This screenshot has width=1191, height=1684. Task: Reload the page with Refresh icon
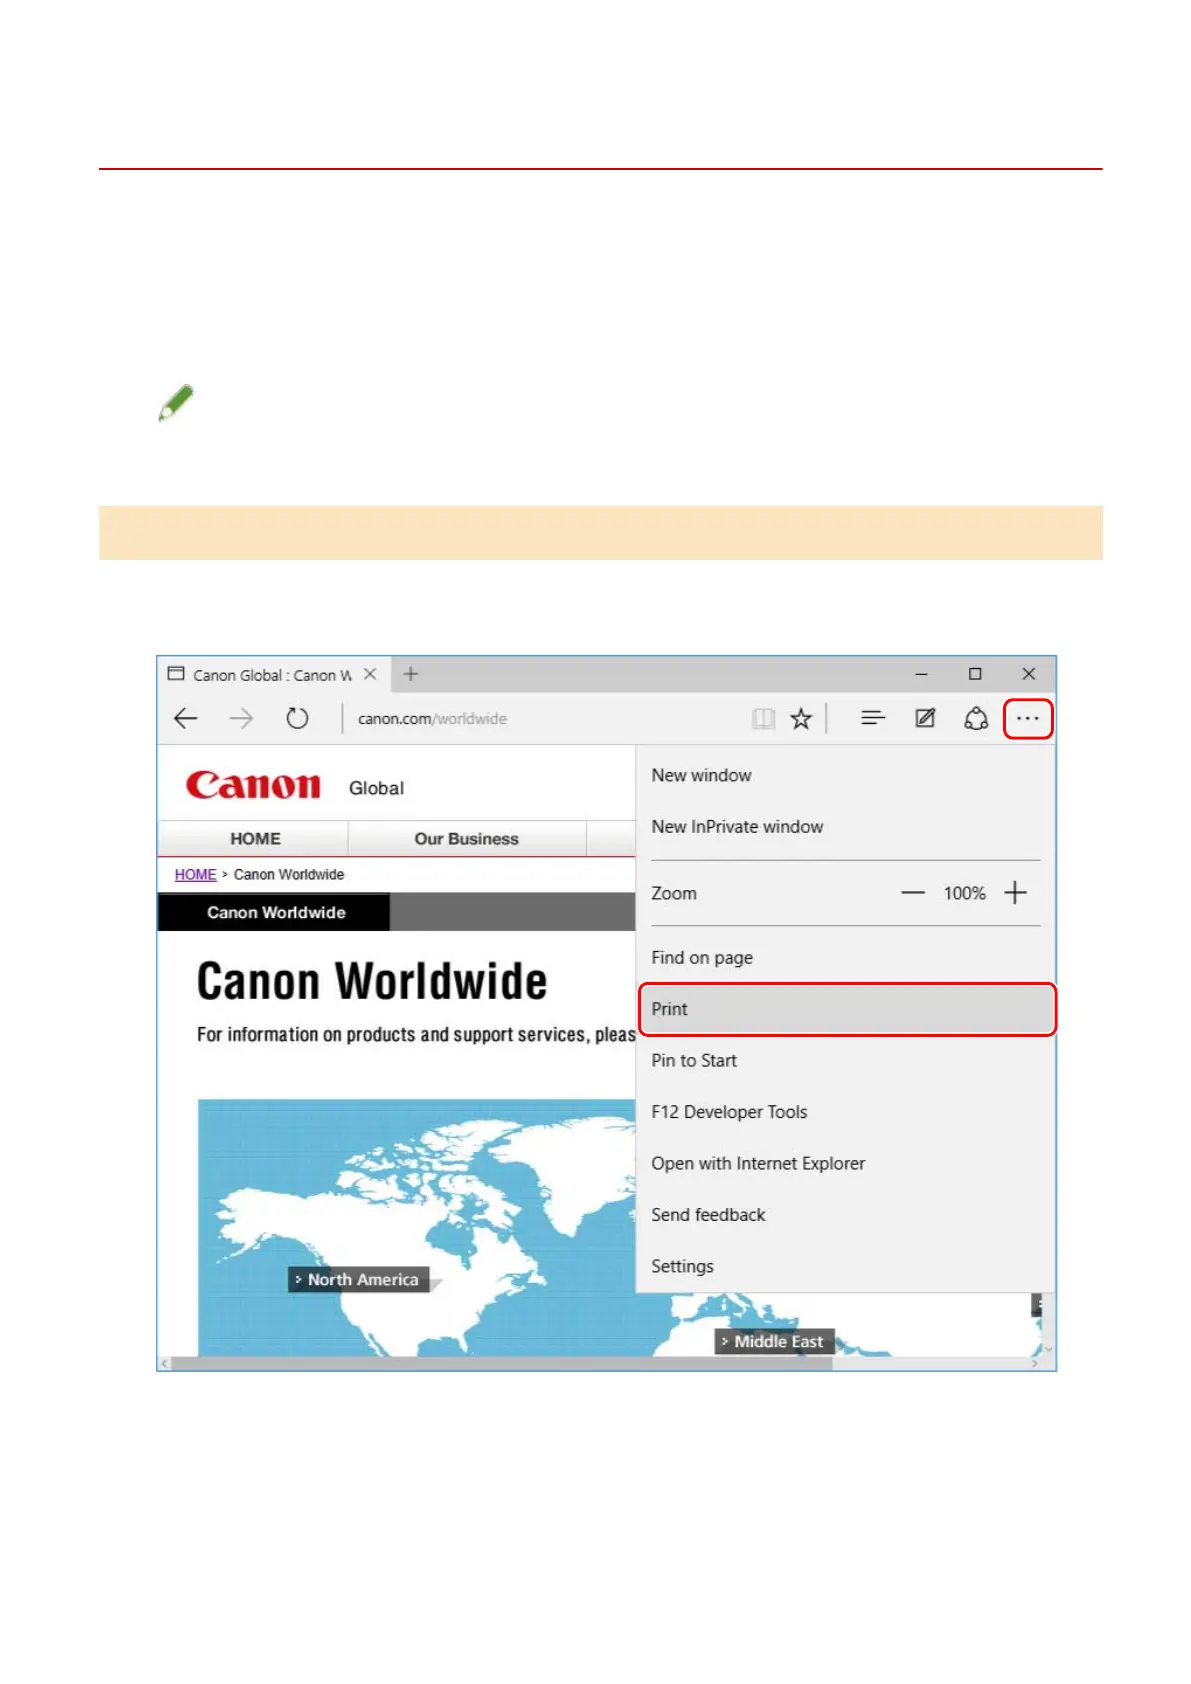(297, 718)
